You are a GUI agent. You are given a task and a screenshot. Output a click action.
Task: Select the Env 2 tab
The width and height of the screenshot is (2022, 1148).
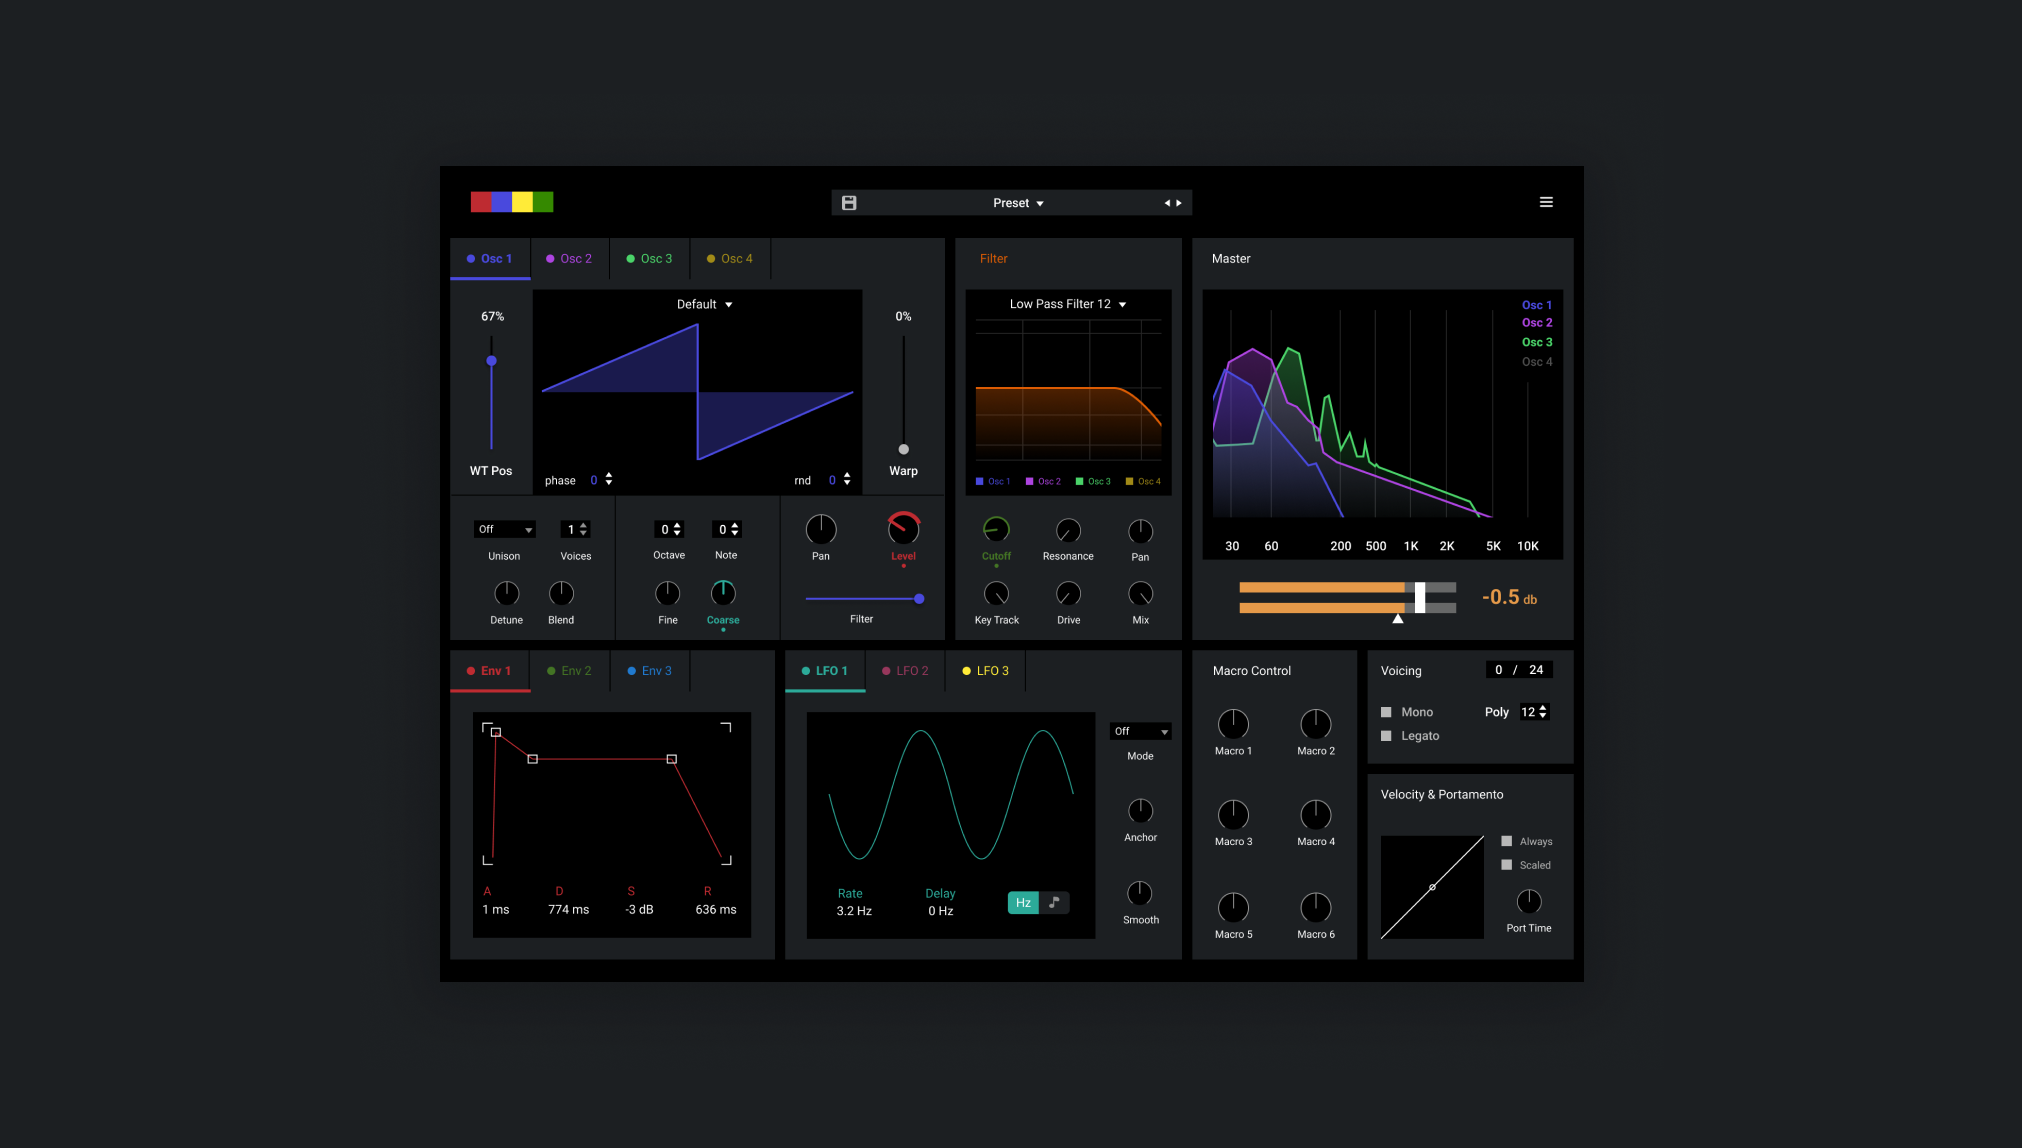569,671
